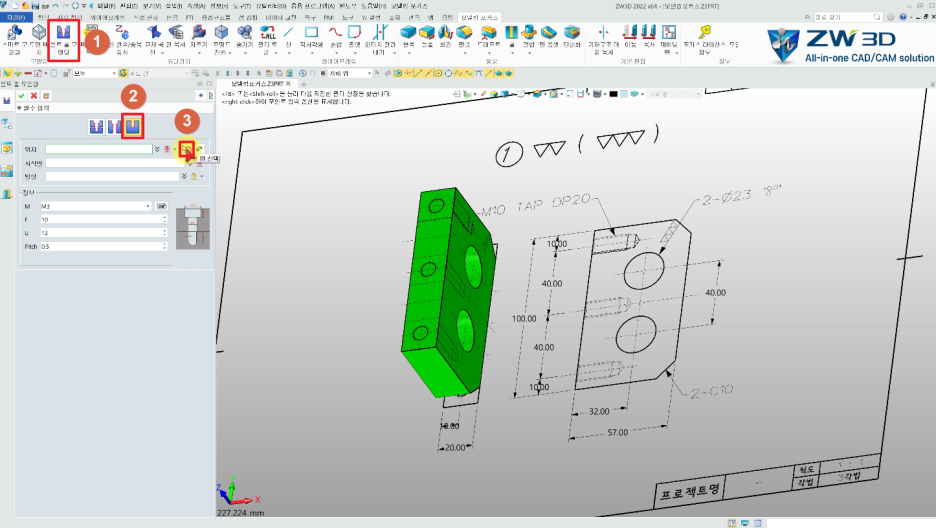
Task: Click the license key icon in ribbon
Action: point(704,33)
